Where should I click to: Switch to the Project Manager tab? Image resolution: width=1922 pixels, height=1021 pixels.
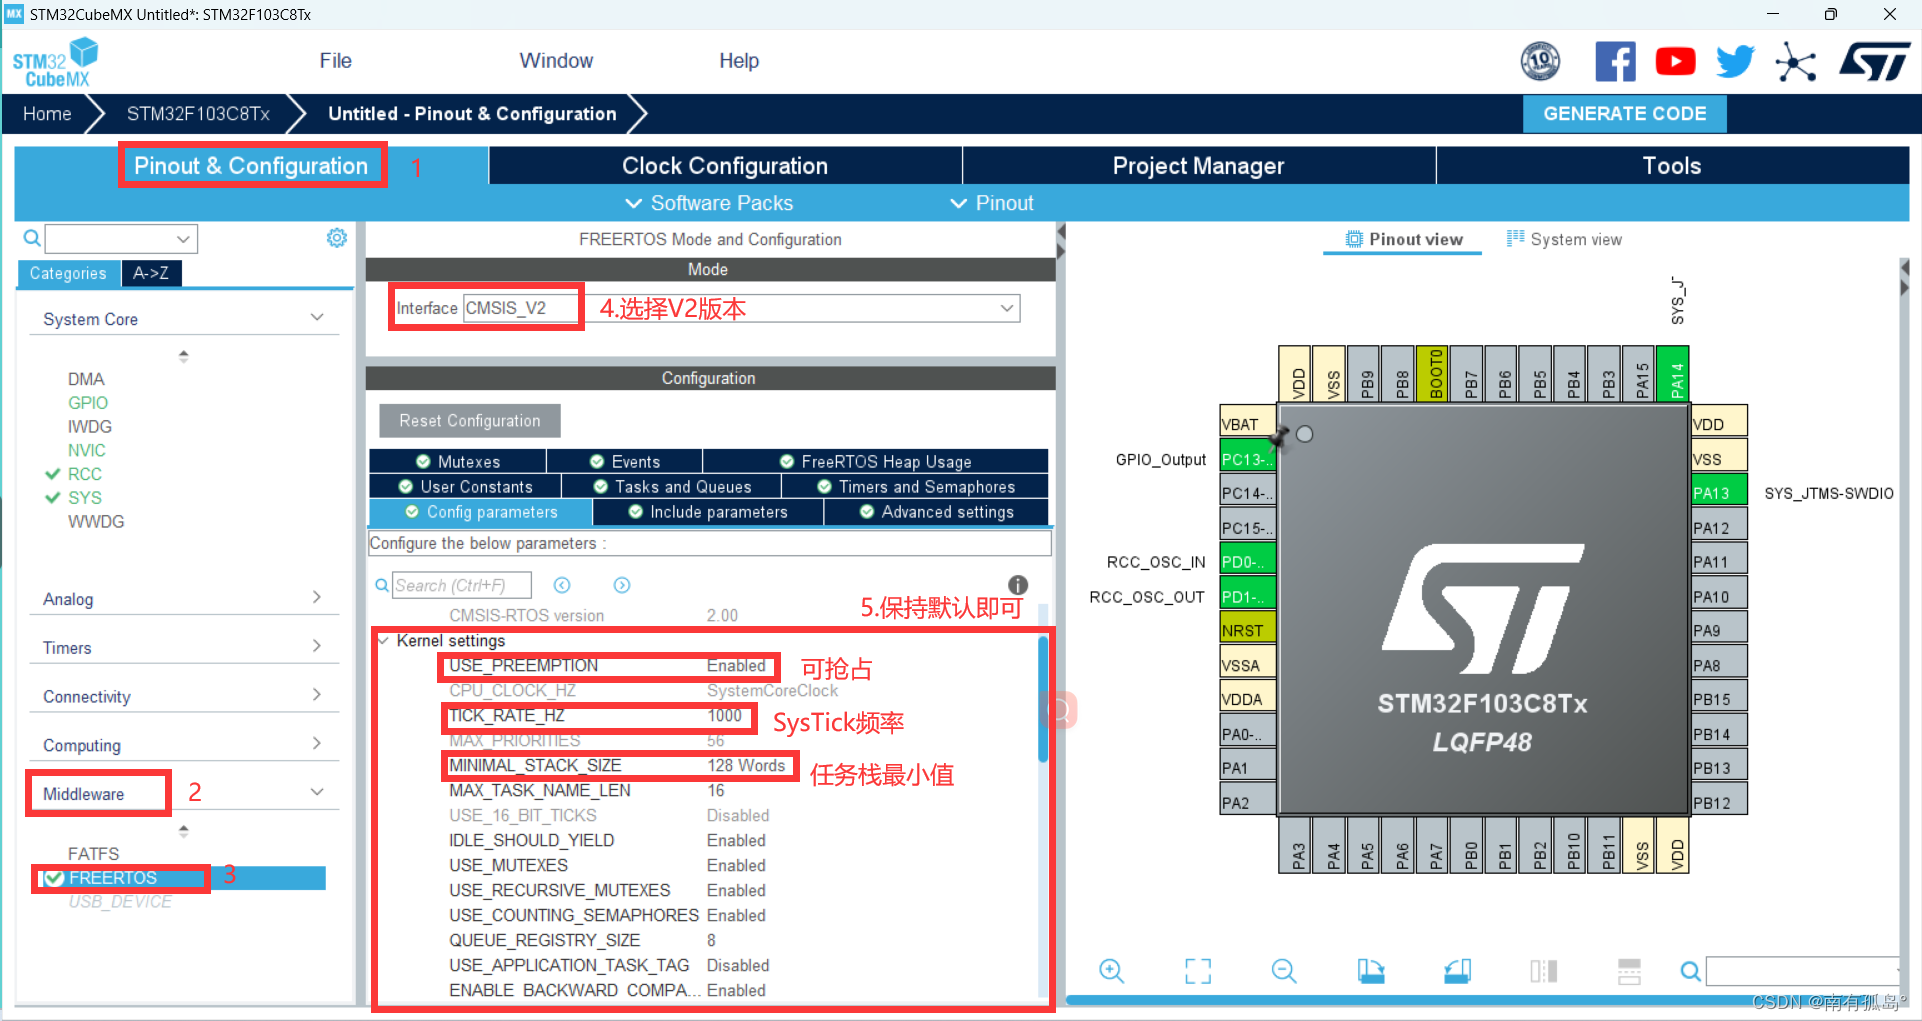tap(1198, 166)
